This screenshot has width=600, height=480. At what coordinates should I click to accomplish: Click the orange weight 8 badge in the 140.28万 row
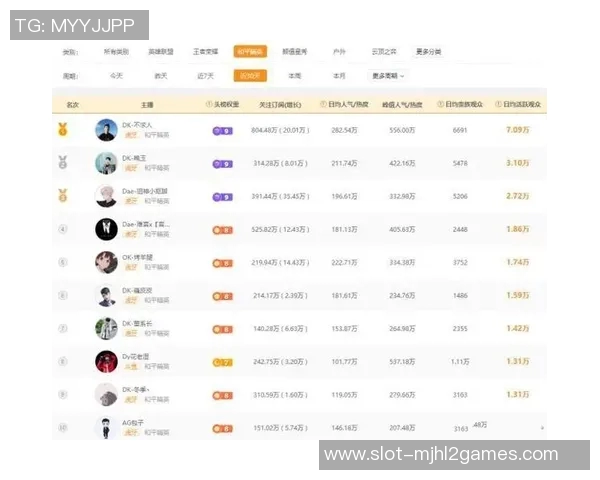click(223, 329)
